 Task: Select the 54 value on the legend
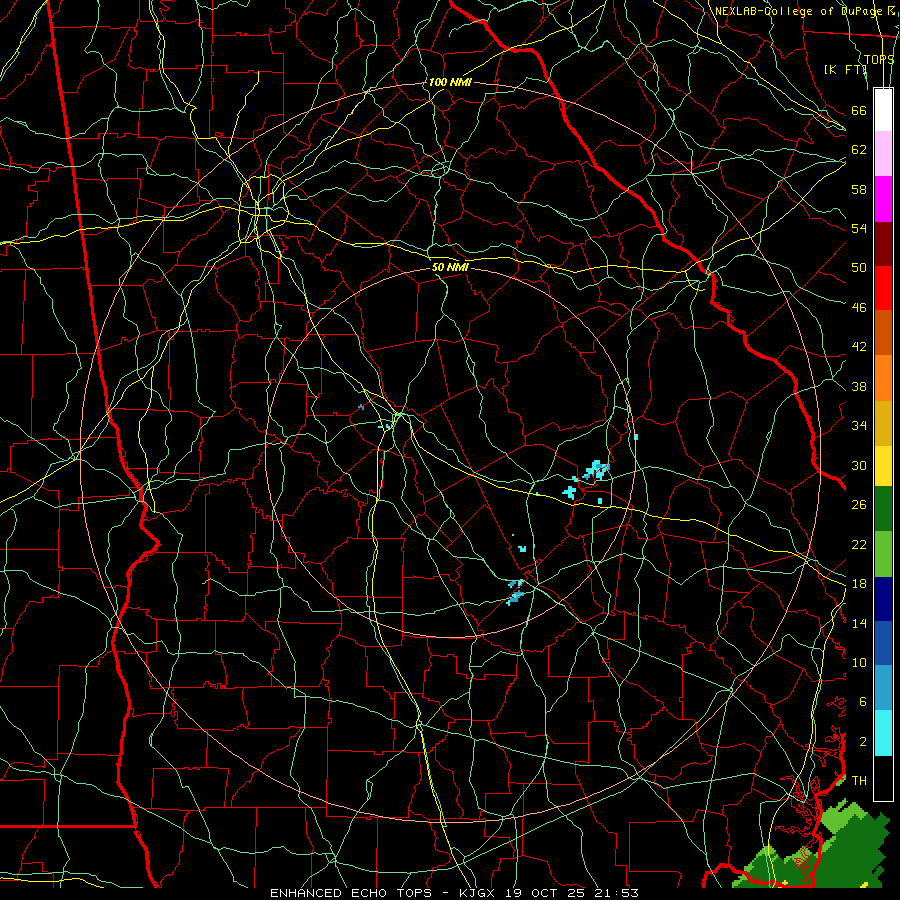[x=859, y=228]
